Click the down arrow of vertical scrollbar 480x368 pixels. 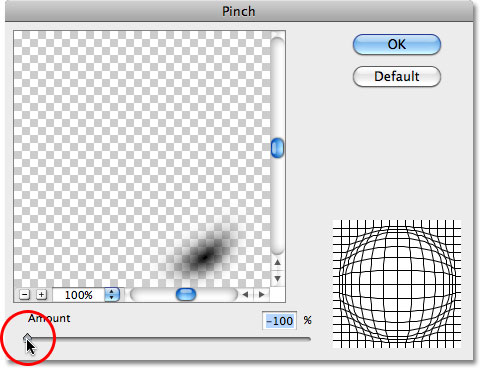pos(277,278)
